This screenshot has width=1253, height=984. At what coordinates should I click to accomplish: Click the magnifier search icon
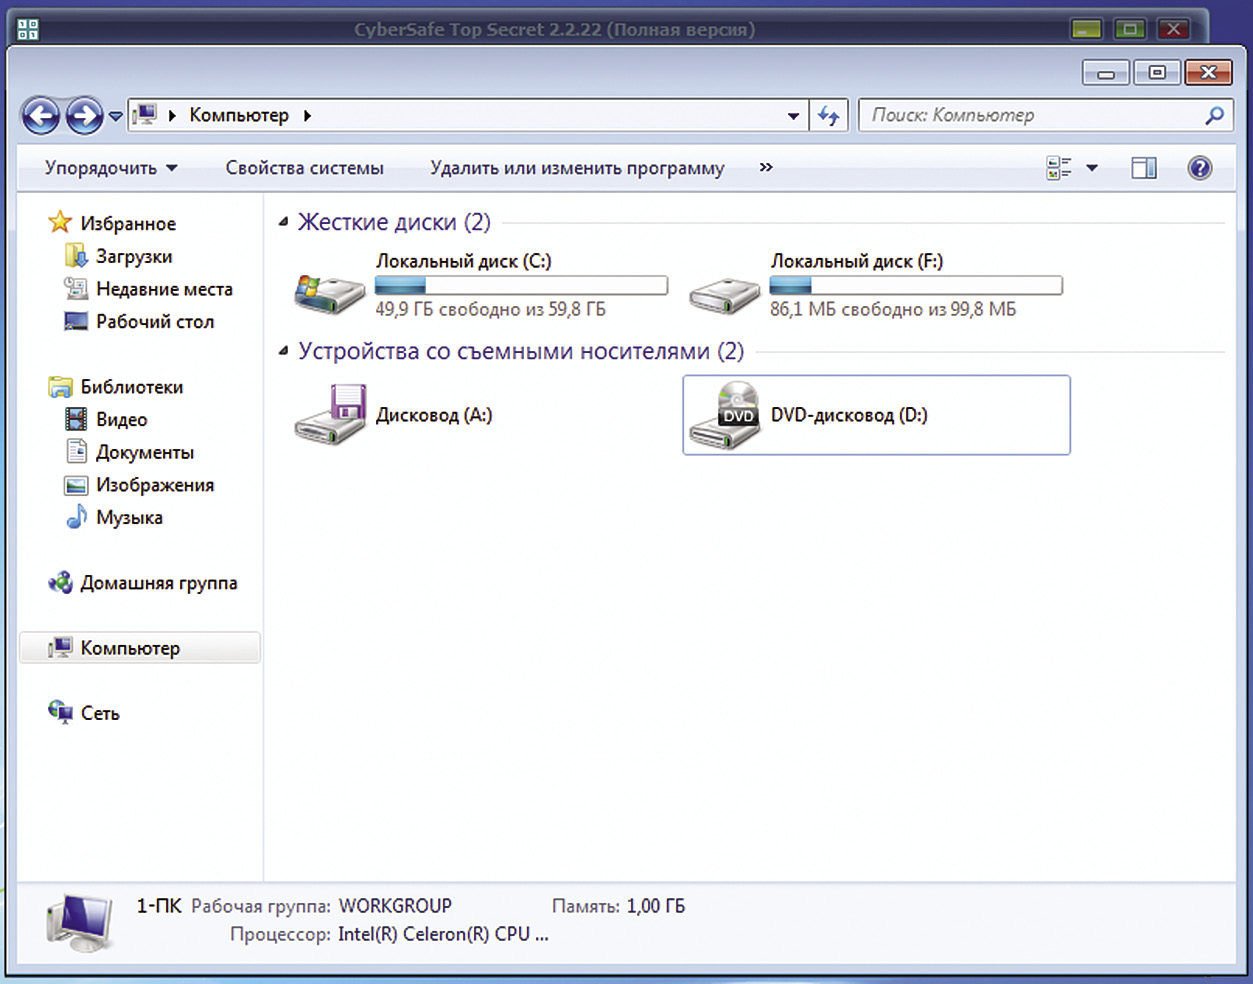pos(1214,115)
